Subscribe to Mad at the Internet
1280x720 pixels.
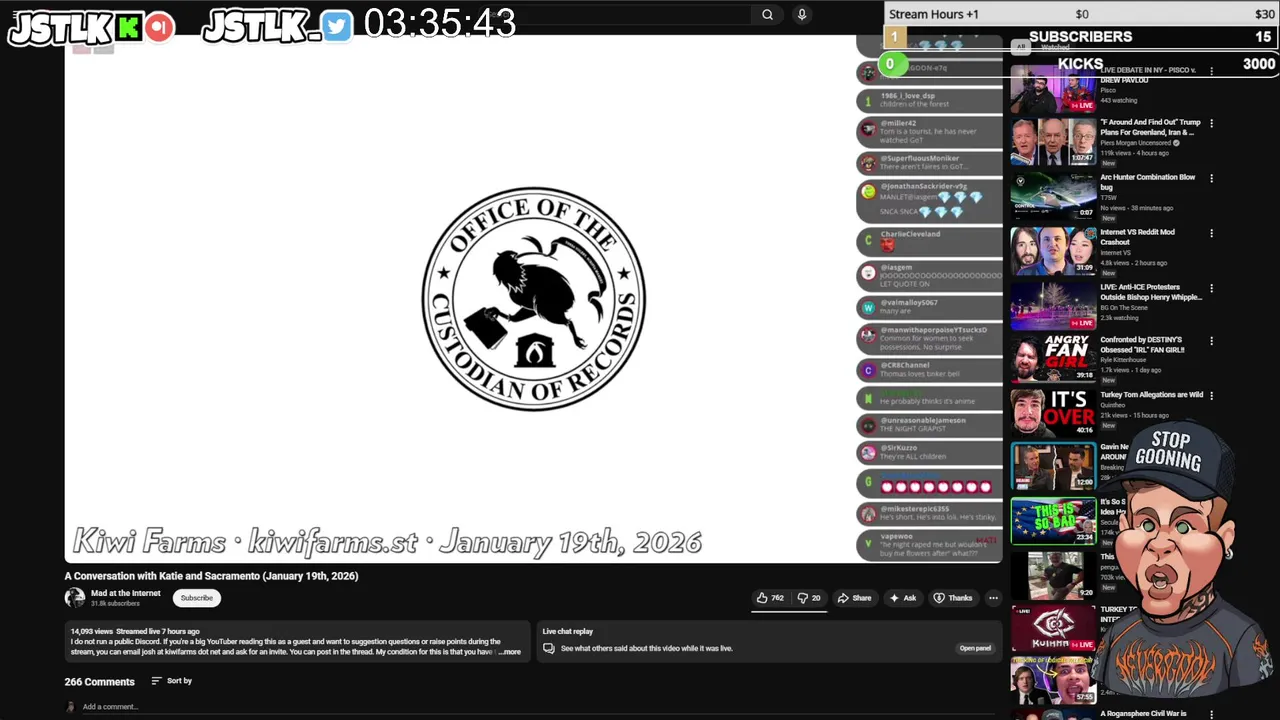tap(196, 598)
